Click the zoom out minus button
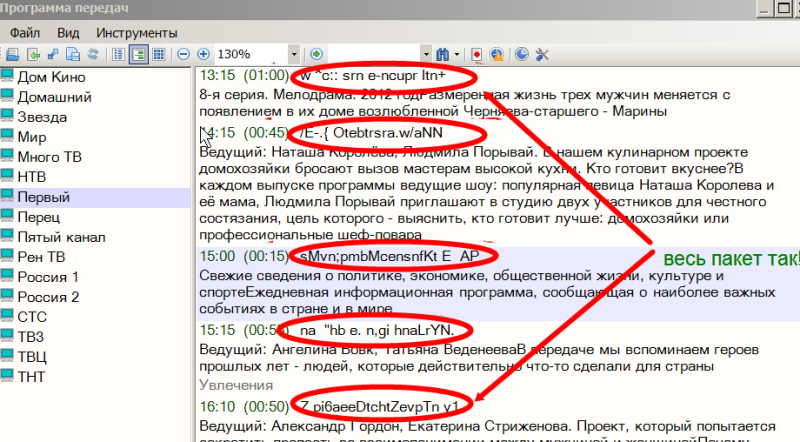800x442 pixels. [x=184, y=53]
